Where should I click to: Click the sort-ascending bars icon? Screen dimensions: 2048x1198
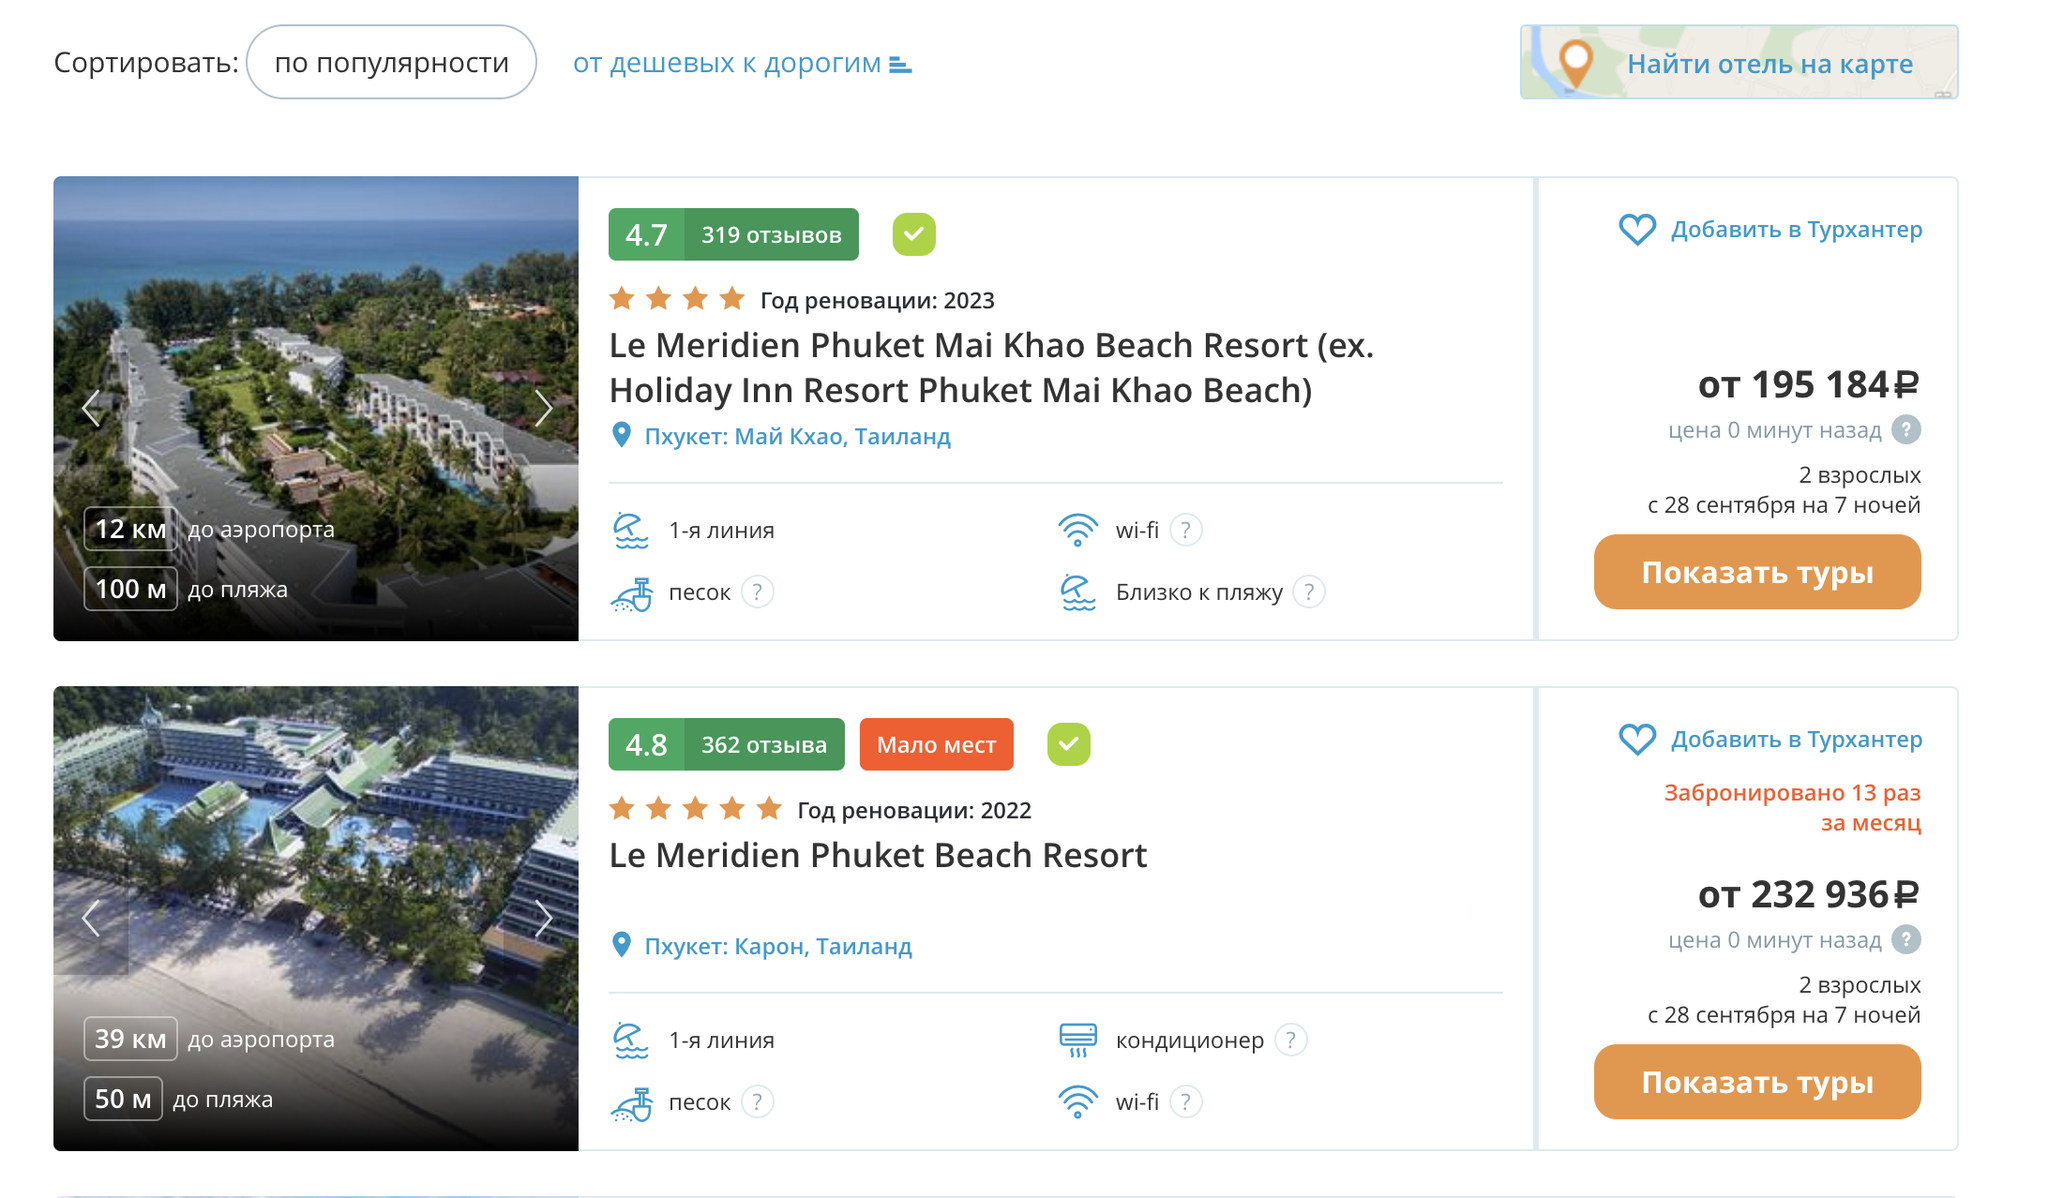pos(900,65)
